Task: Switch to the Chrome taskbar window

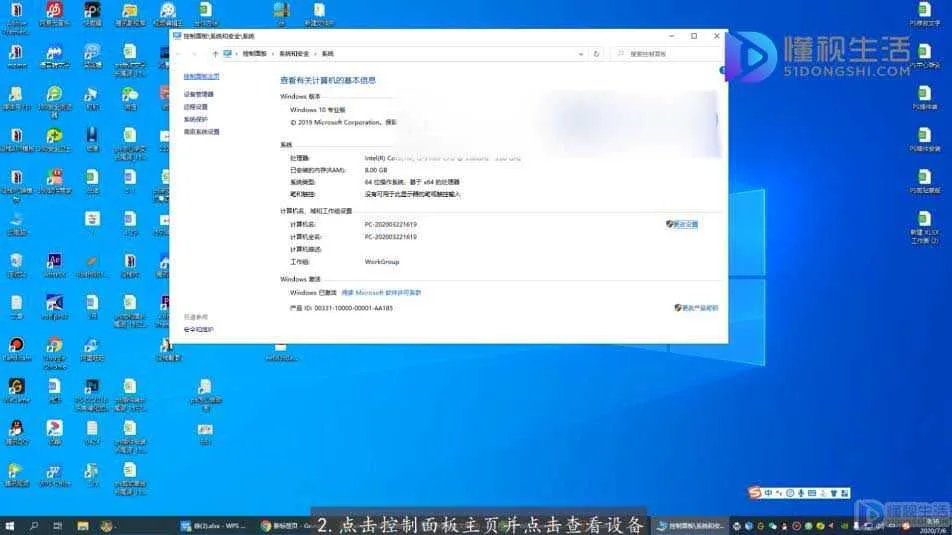Action: point(285,526)
